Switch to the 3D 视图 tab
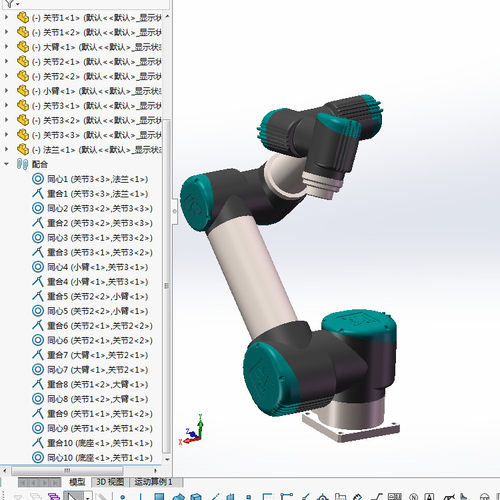 click(x=110, y=482)
